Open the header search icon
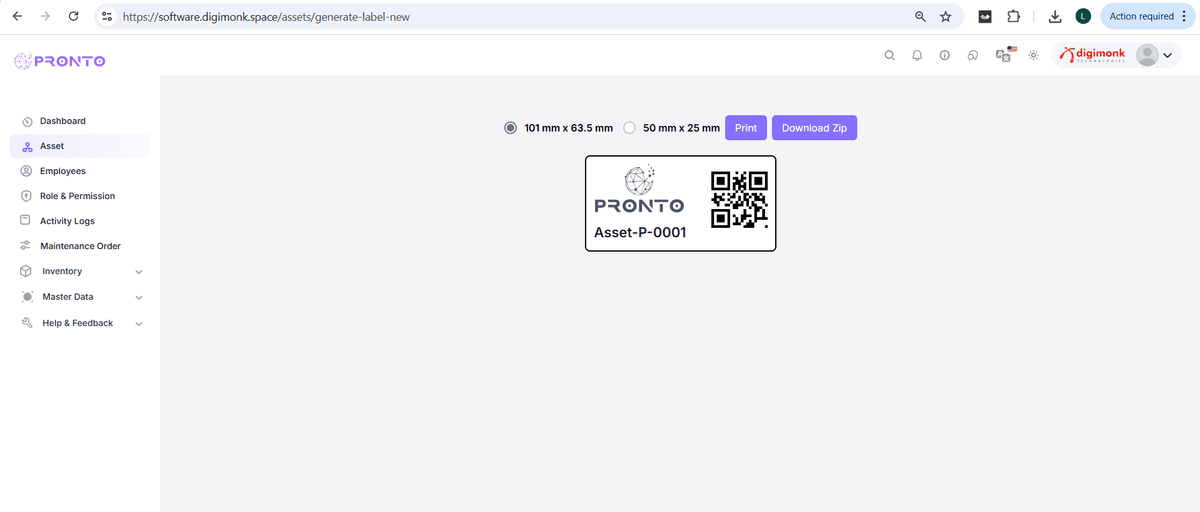The width and height of the screenshot is (1200, 512). point(889,56)
